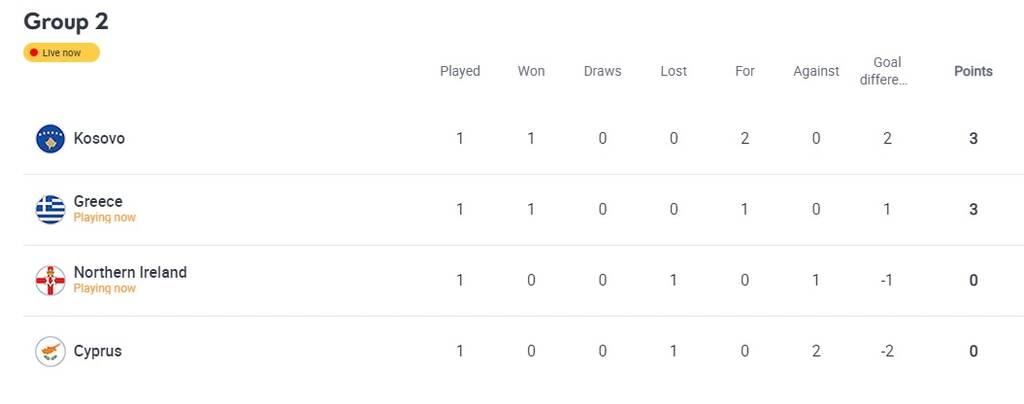Click Northern Ireland's Playing now label
Viewport: 1024px width, 404px height.
click(104, 289)
